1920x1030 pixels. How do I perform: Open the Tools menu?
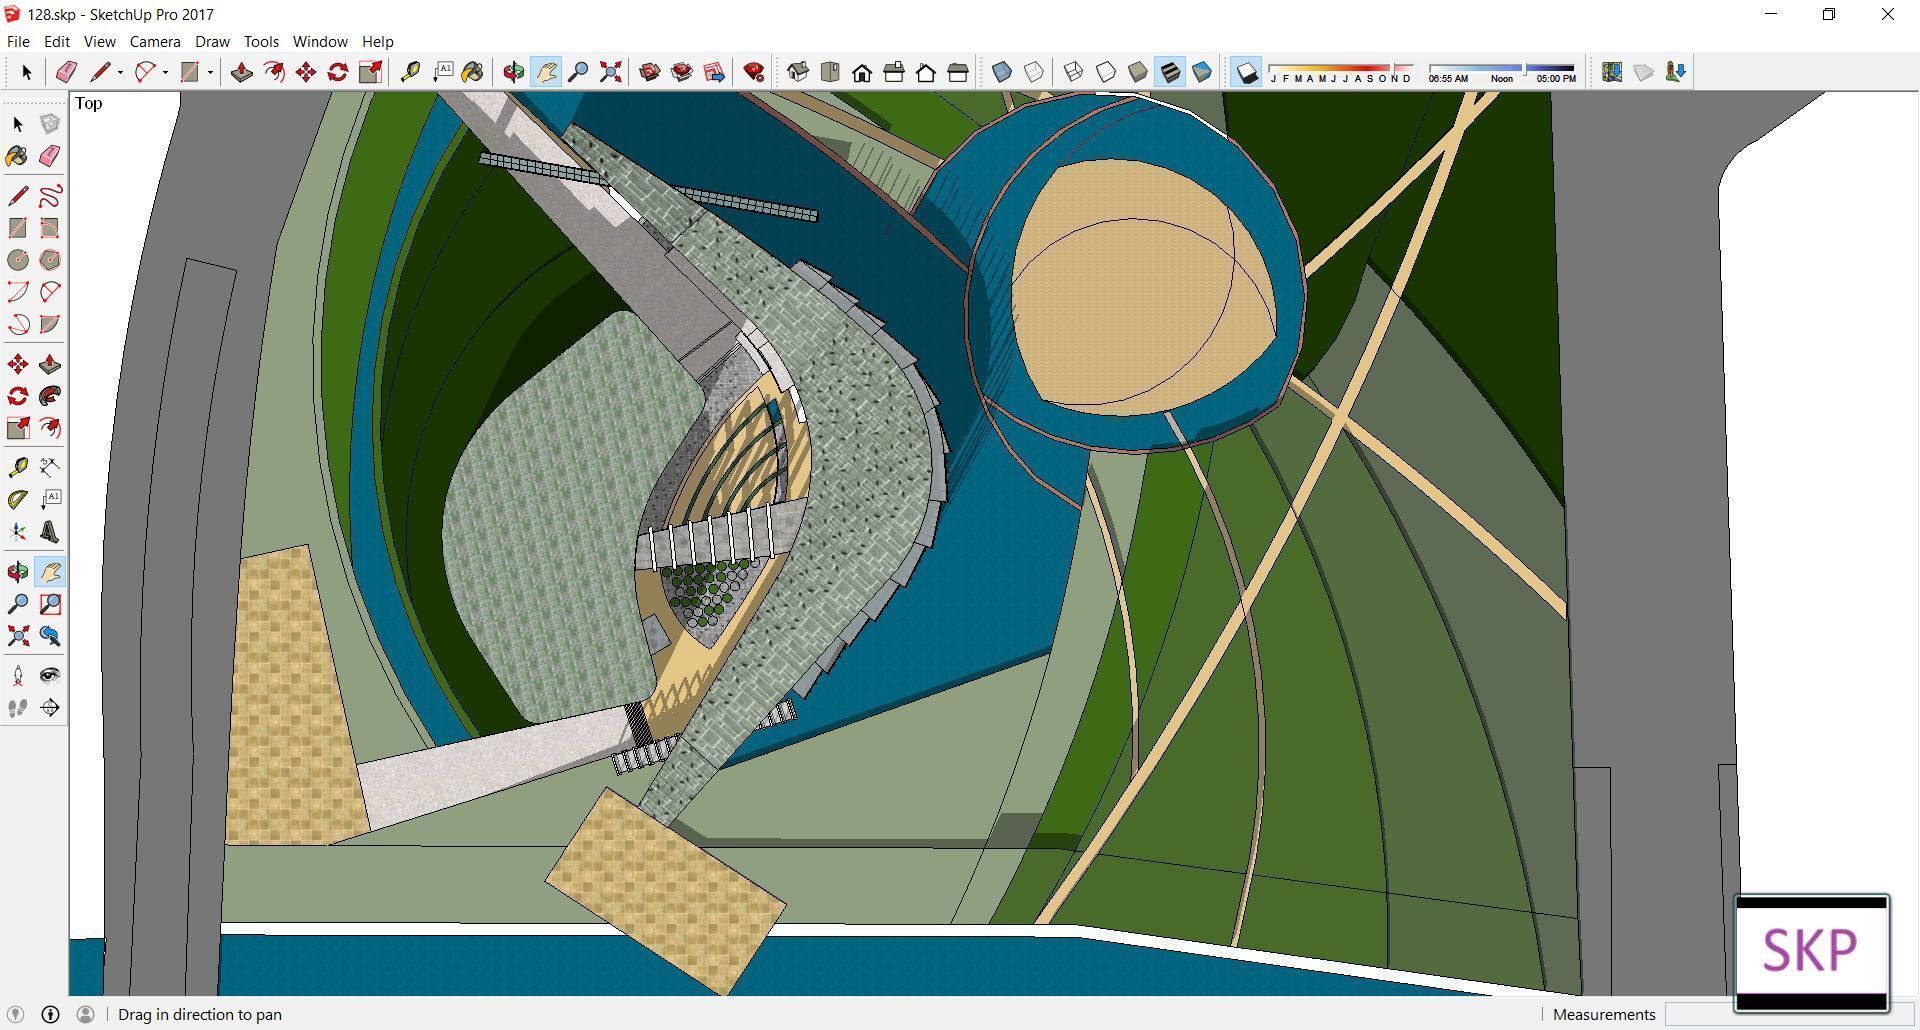click(261, 42)
